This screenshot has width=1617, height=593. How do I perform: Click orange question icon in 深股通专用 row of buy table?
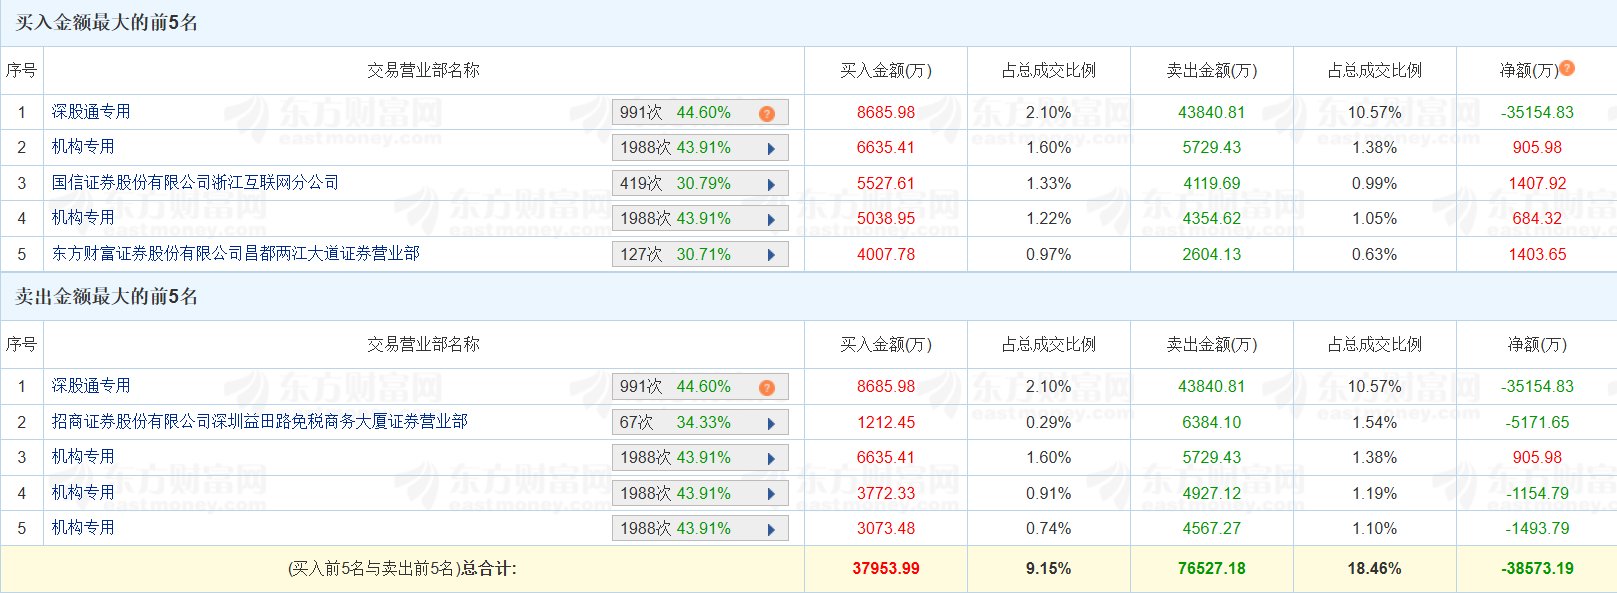point(767,114)
